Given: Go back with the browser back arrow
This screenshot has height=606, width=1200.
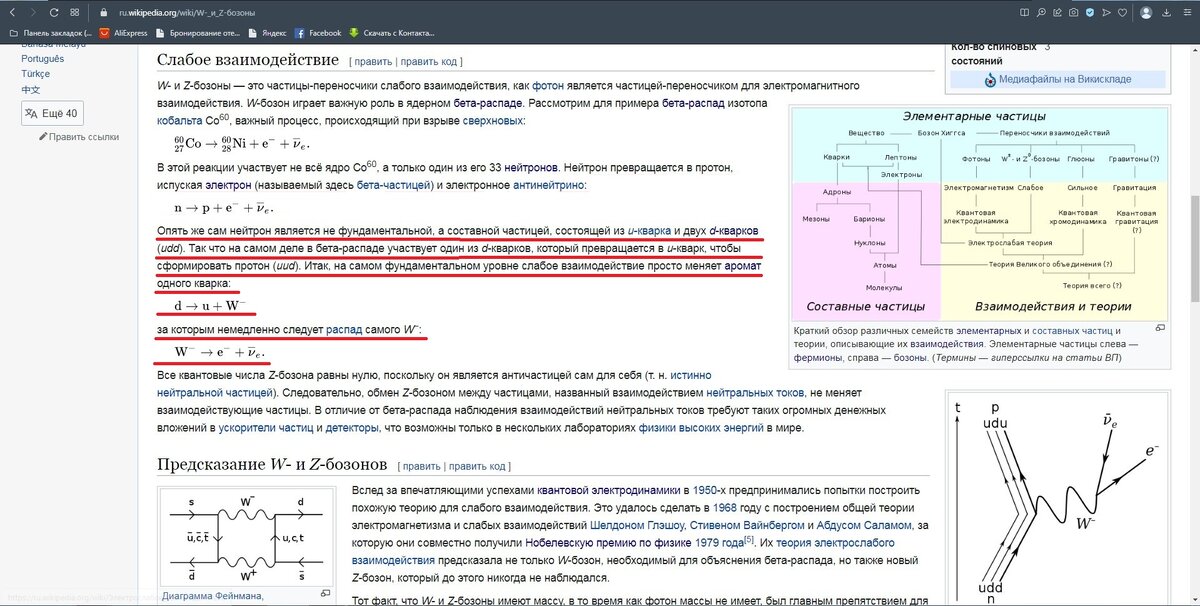Looking at the screenshot, I should pos(11,13).
